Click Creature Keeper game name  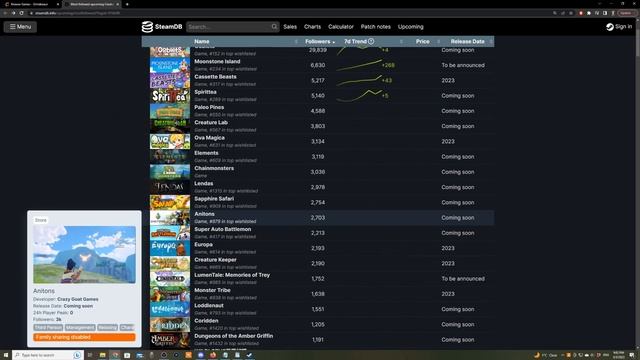pos(215,260)
